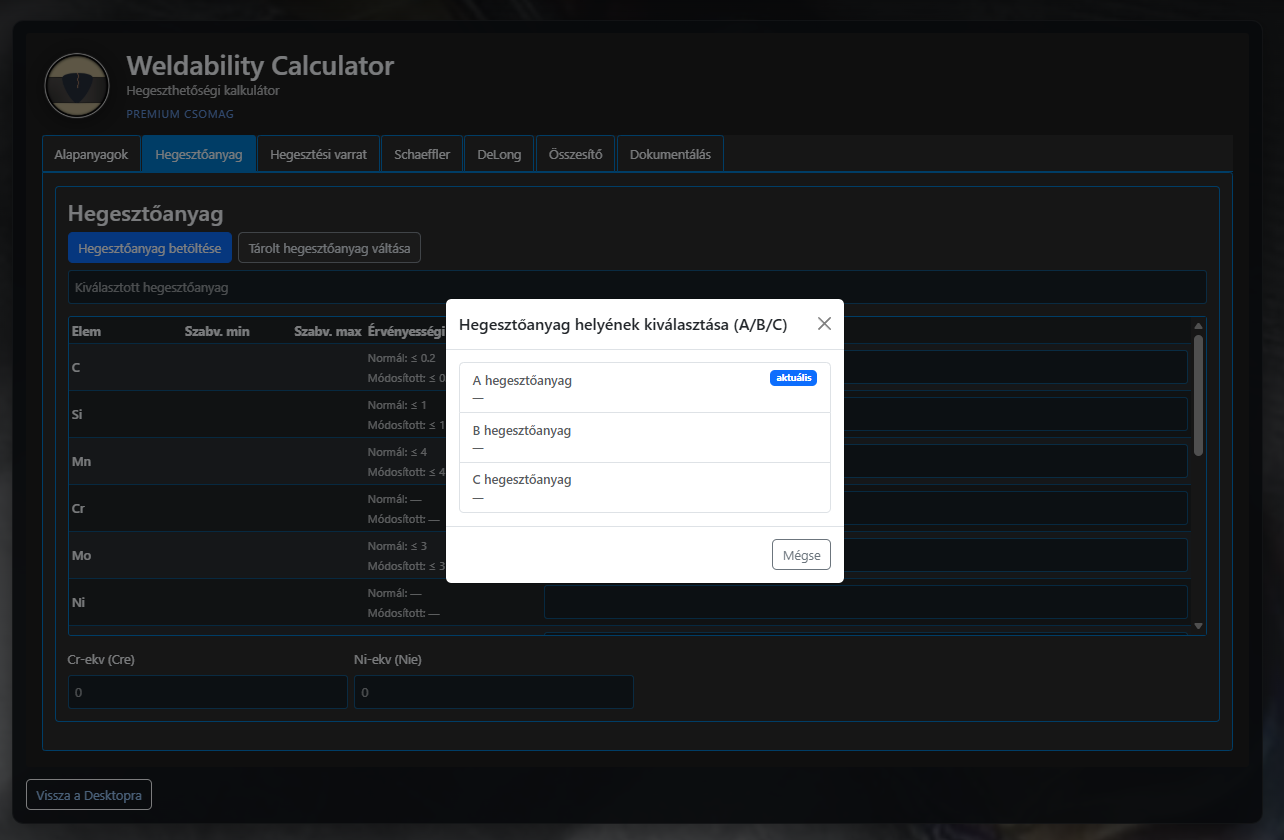Go to Hegesztési varrat tab

click(x=319, y=155)
